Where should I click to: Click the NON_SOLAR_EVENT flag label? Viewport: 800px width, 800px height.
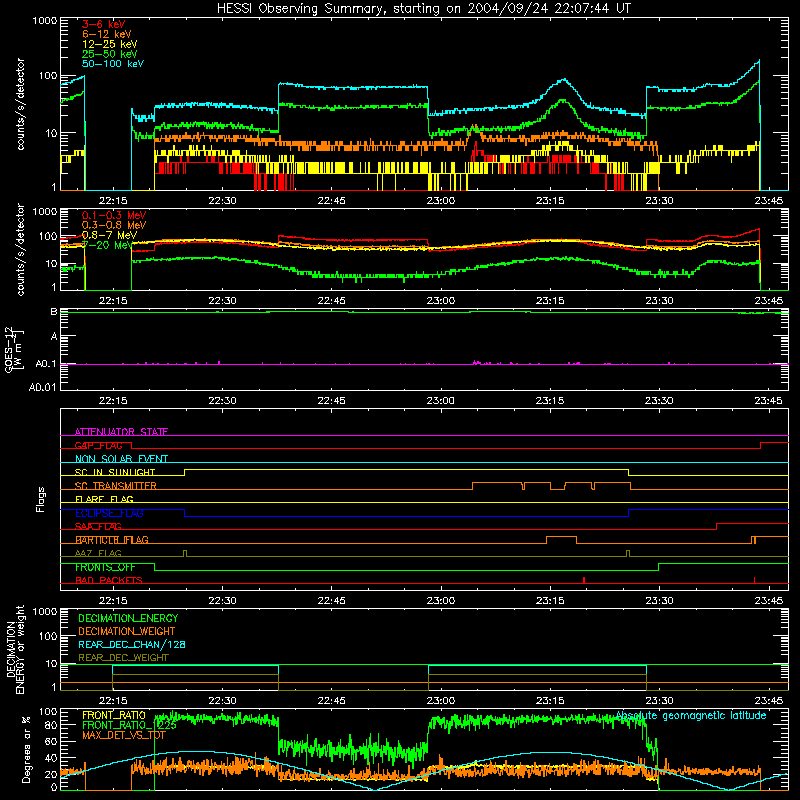click(x=121, y=459)
